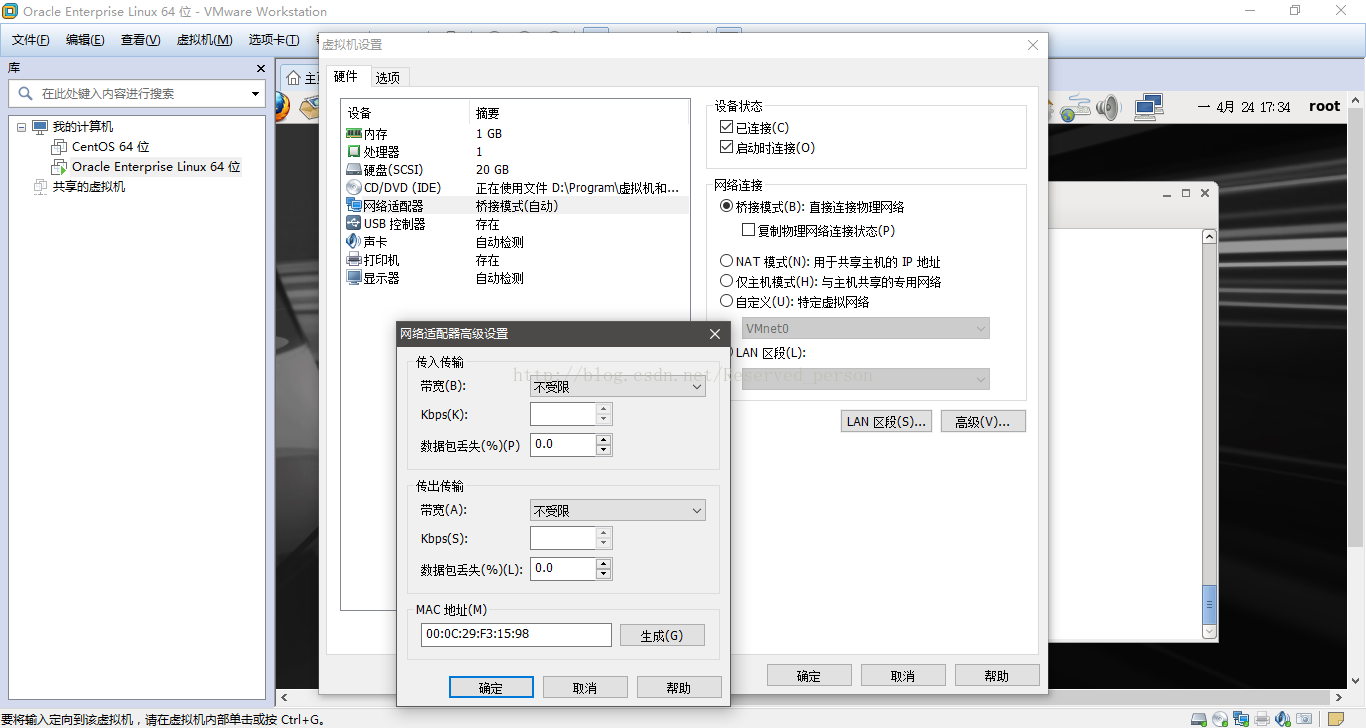Select 共享的虚拟机 in library tree

pos(89,187)
